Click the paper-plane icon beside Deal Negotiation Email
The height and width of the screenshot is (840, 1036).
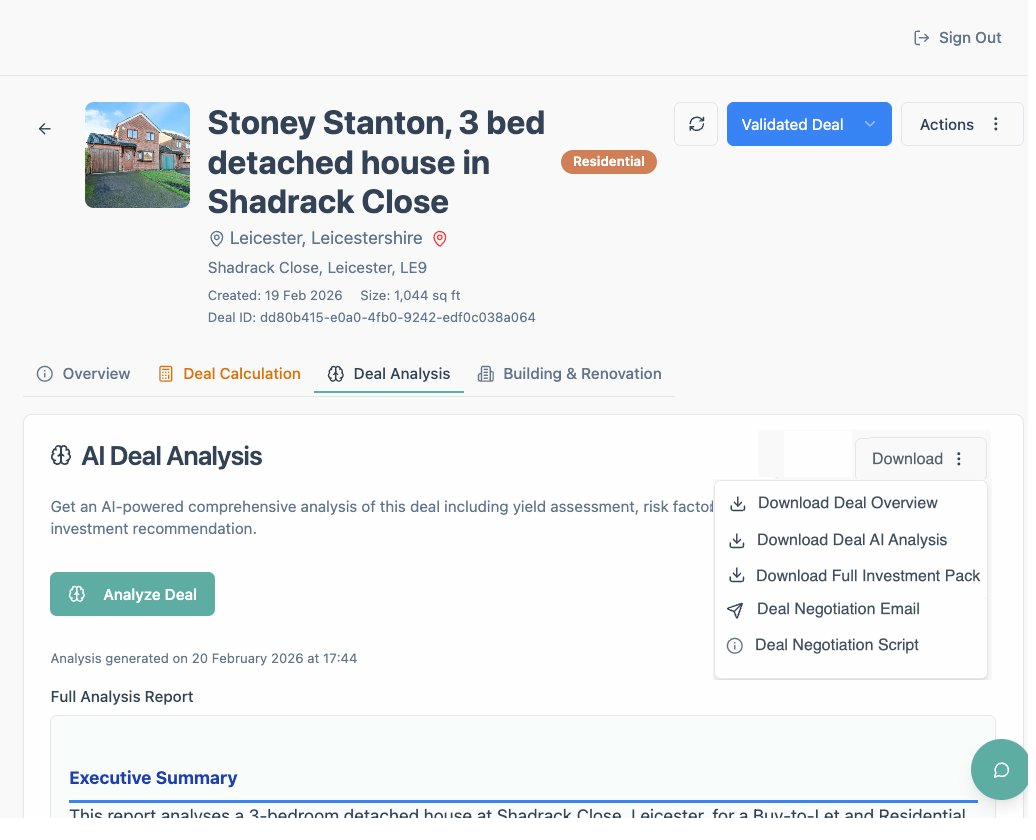pyautogui.click(x=737, y=610)
